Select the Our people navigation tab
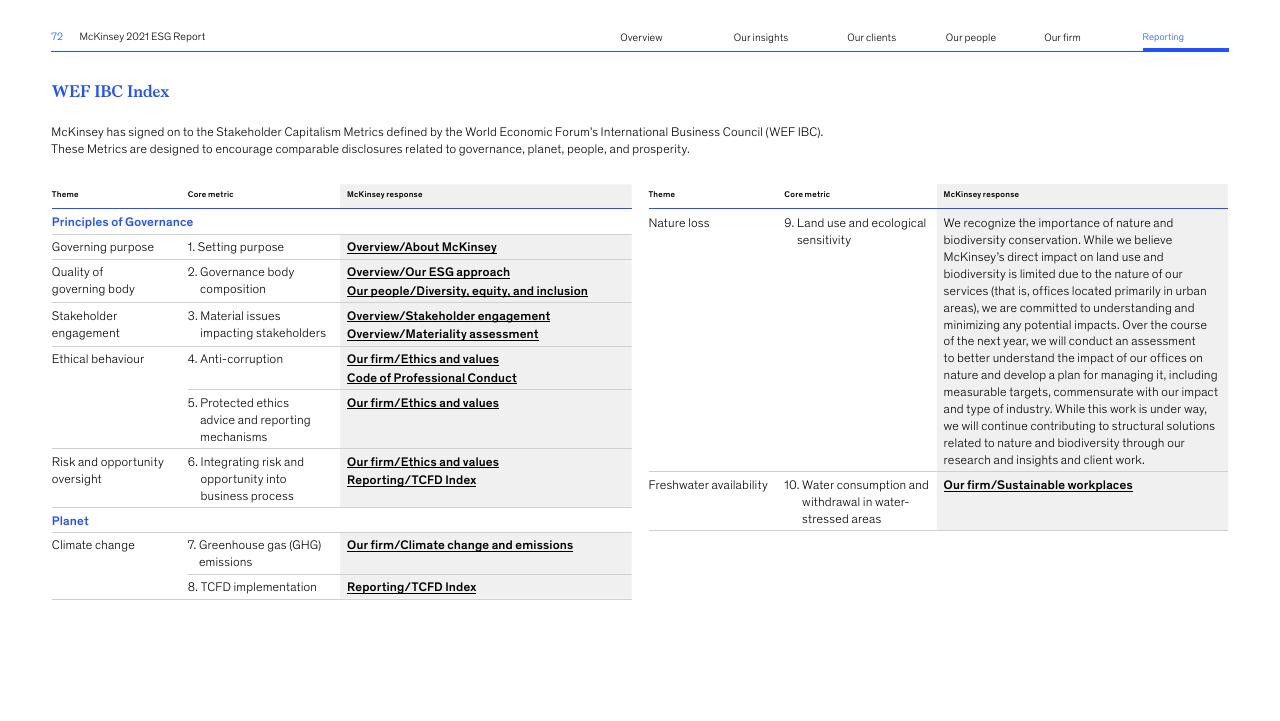Screen dimensions: 1280x721 (970, 37)
